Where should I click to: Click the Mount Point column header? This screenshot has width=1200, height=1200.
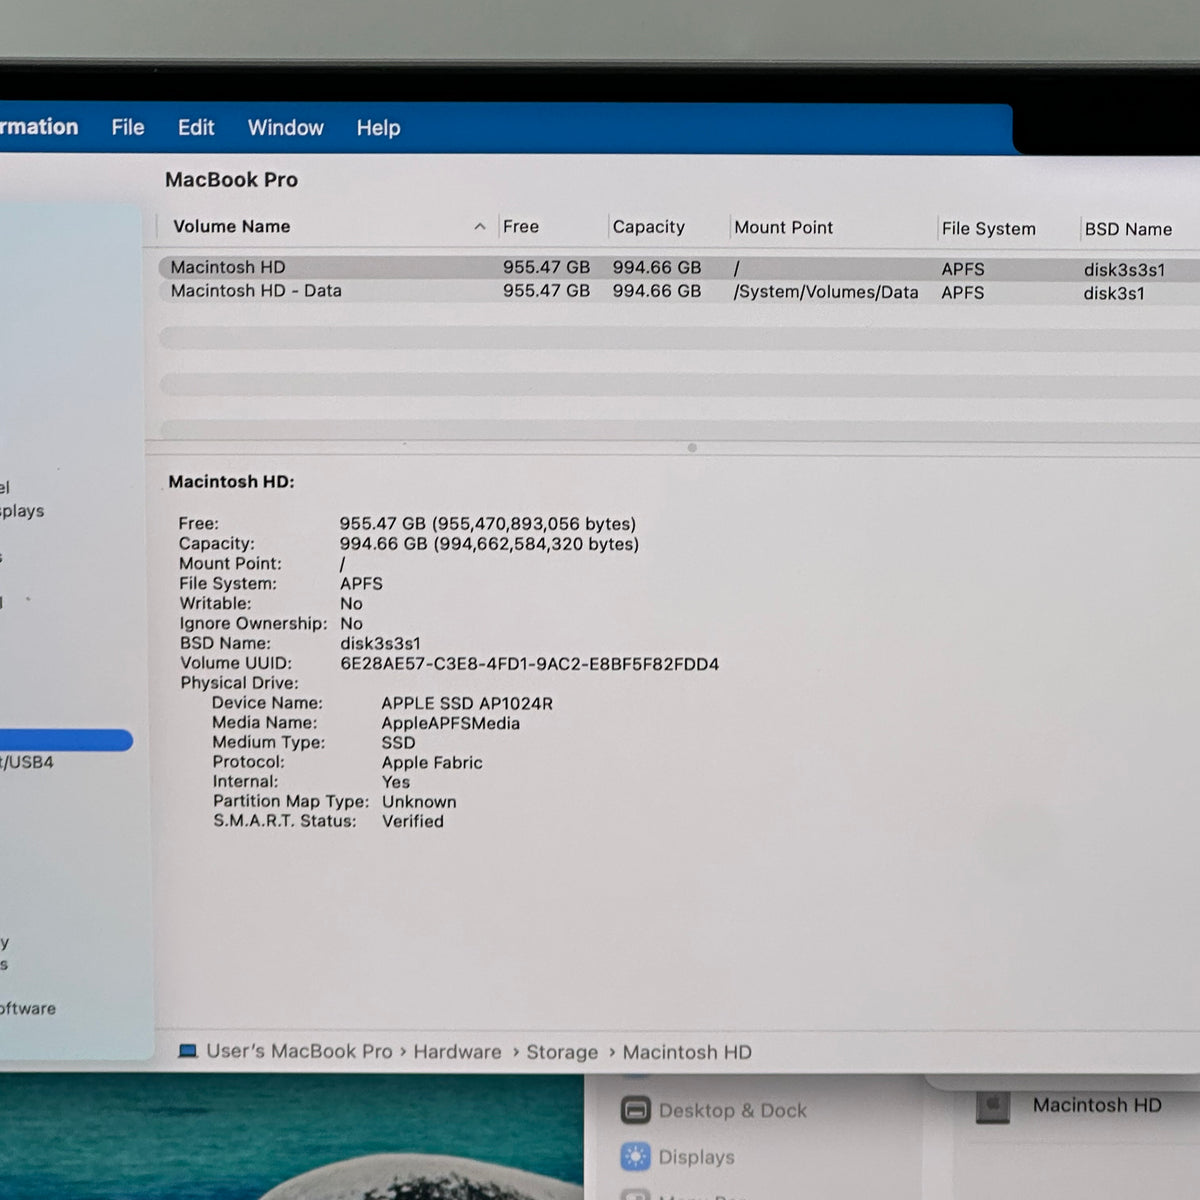[784, 228]
